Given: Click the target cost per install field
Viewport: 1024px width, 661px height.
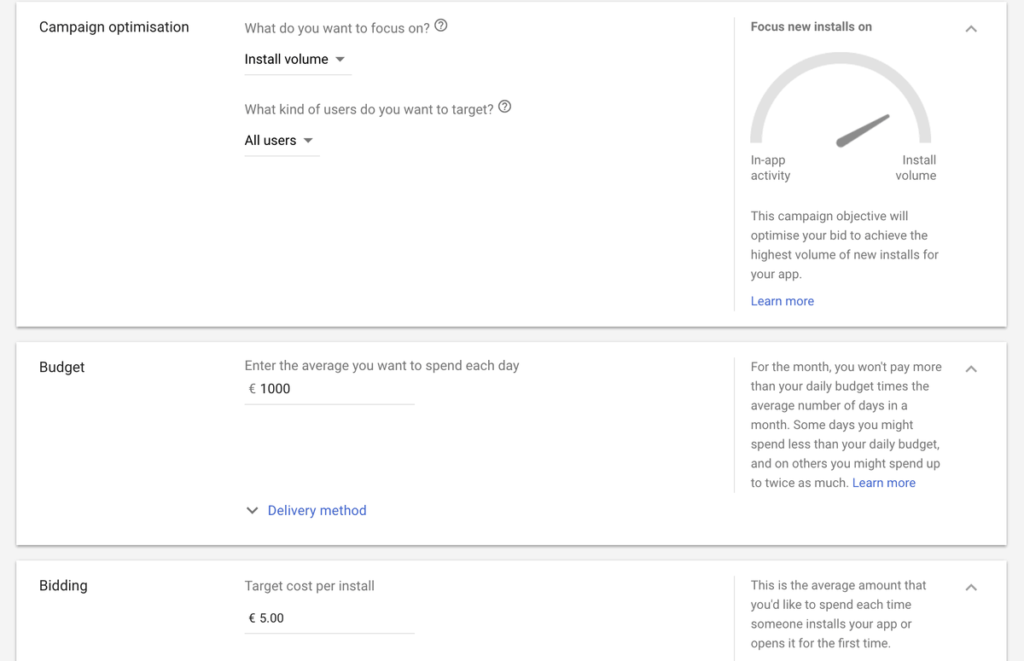Looking at the screenshot, I should (x=329, y=618).
